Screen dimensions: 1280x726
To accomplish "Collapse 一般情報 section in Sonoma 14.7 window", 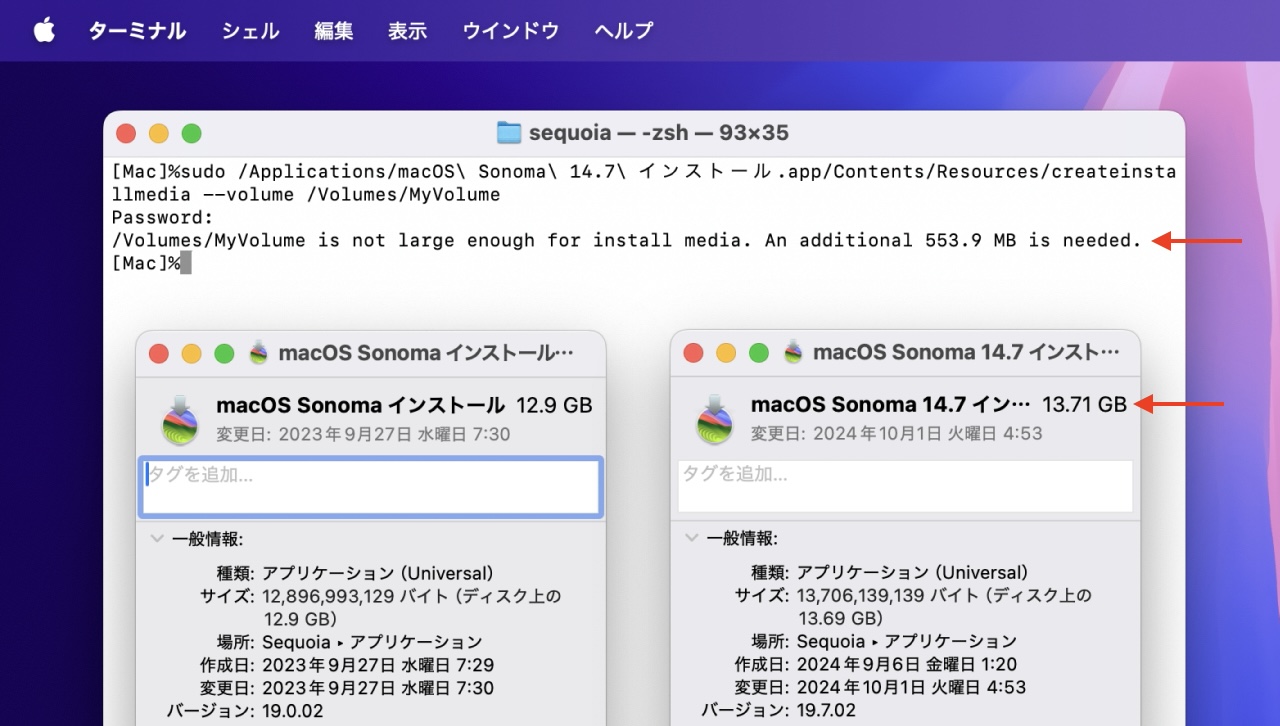I will (x=692, y=538).
